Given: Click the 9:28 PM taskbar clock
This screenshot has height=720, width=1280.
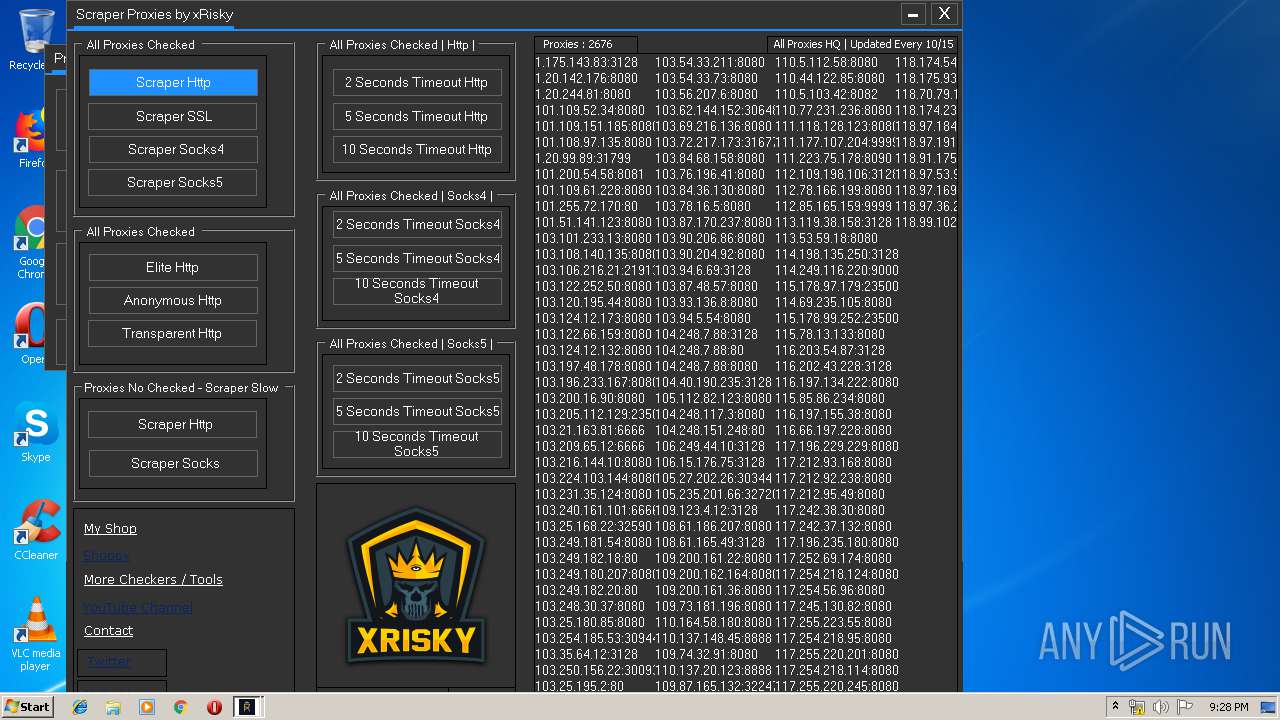Looking at the screenshot, I should pyautogui.click(x=1228, y=707).
